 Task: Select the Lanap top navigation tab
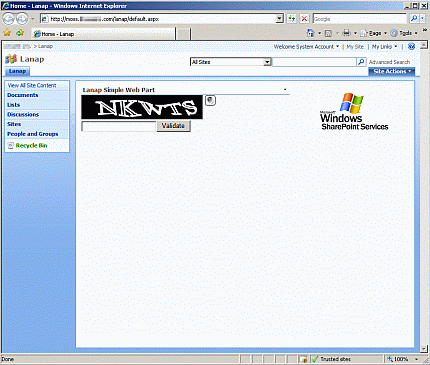click(x=17, y=71)
